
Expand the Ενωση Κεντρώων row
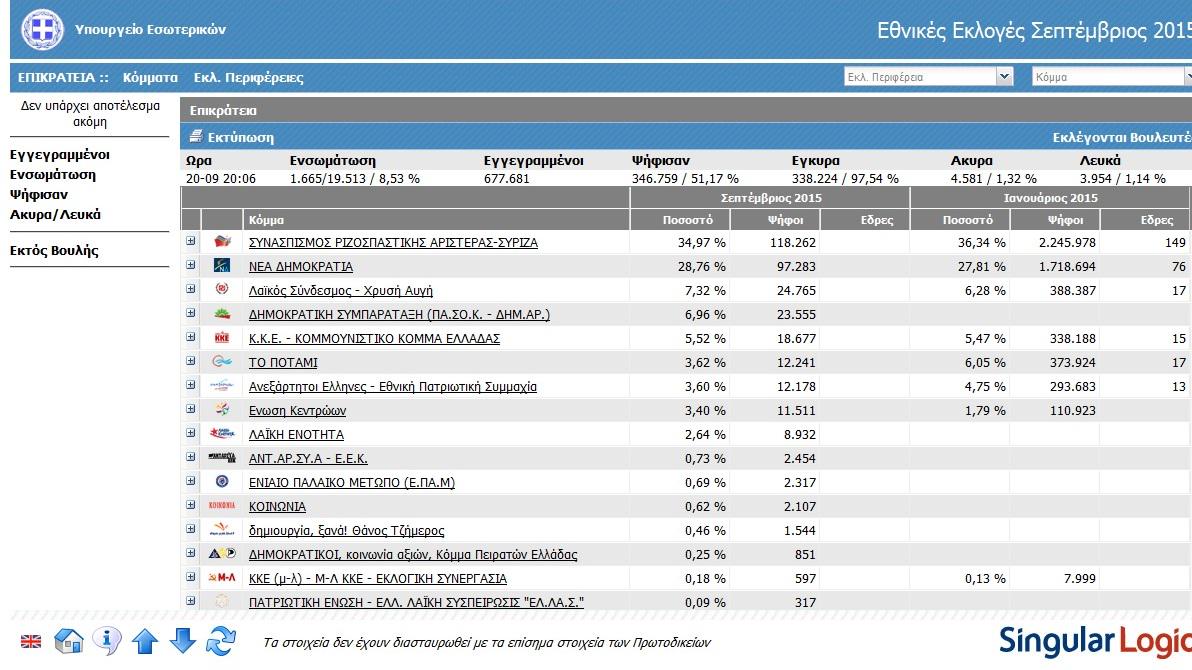(191, 408)
